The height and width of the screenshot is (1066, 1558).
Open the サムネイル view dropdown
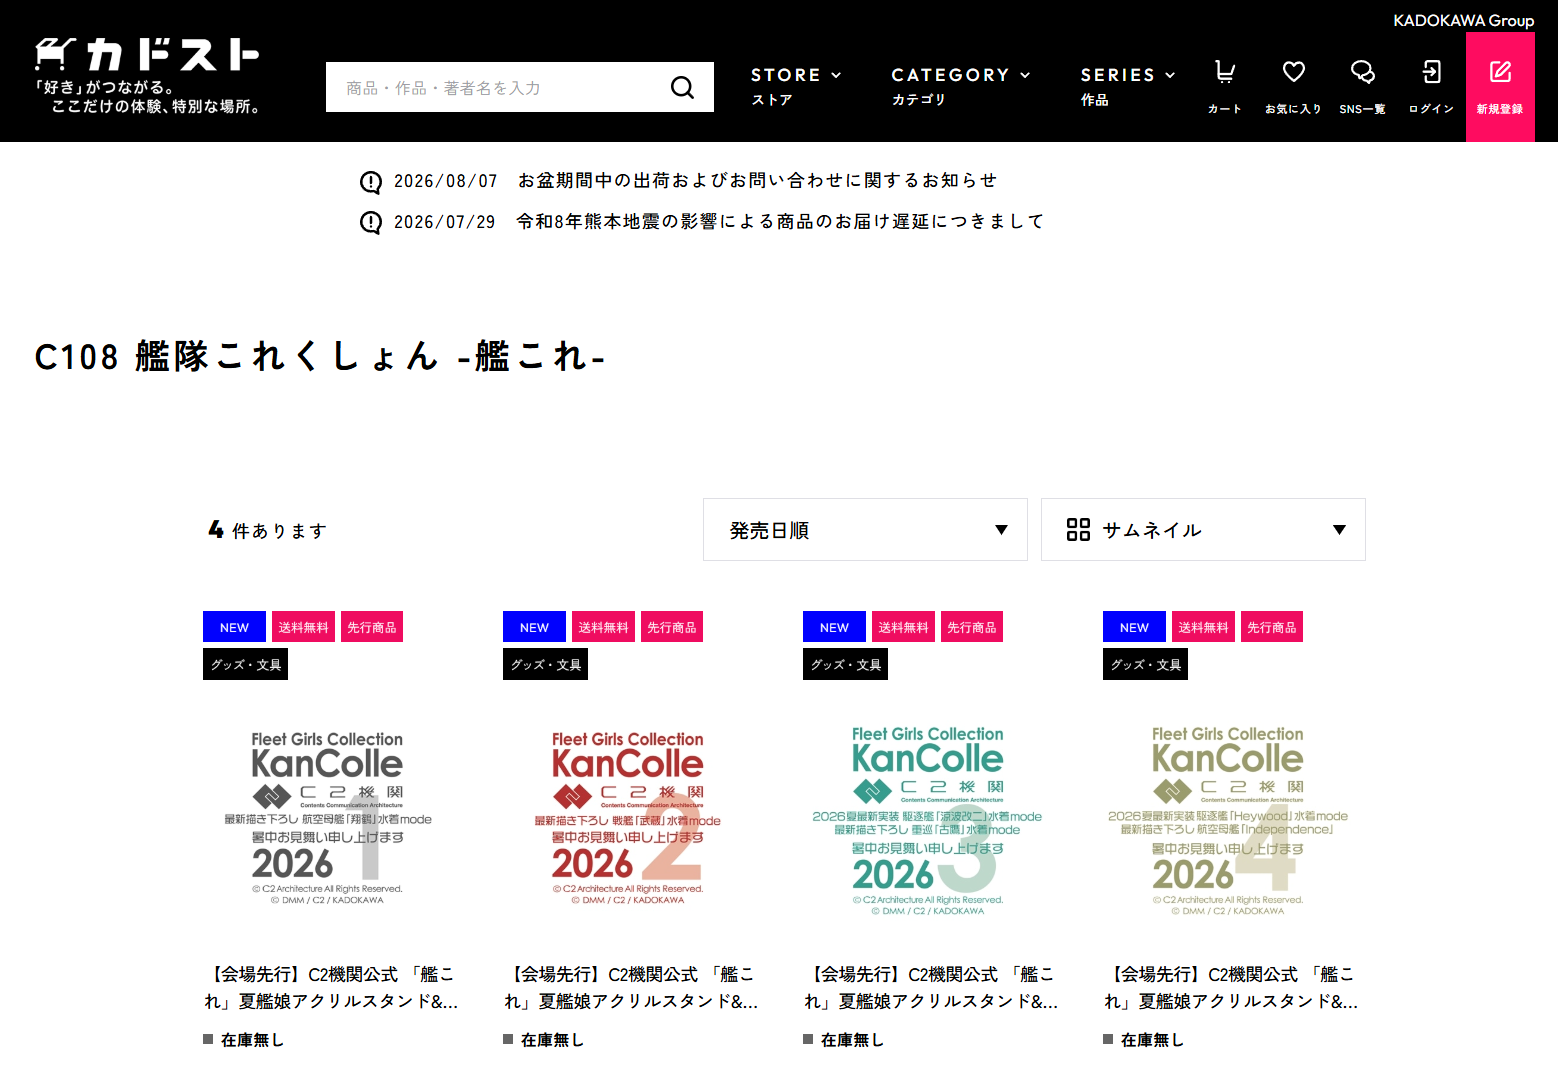pos(1203,530)
